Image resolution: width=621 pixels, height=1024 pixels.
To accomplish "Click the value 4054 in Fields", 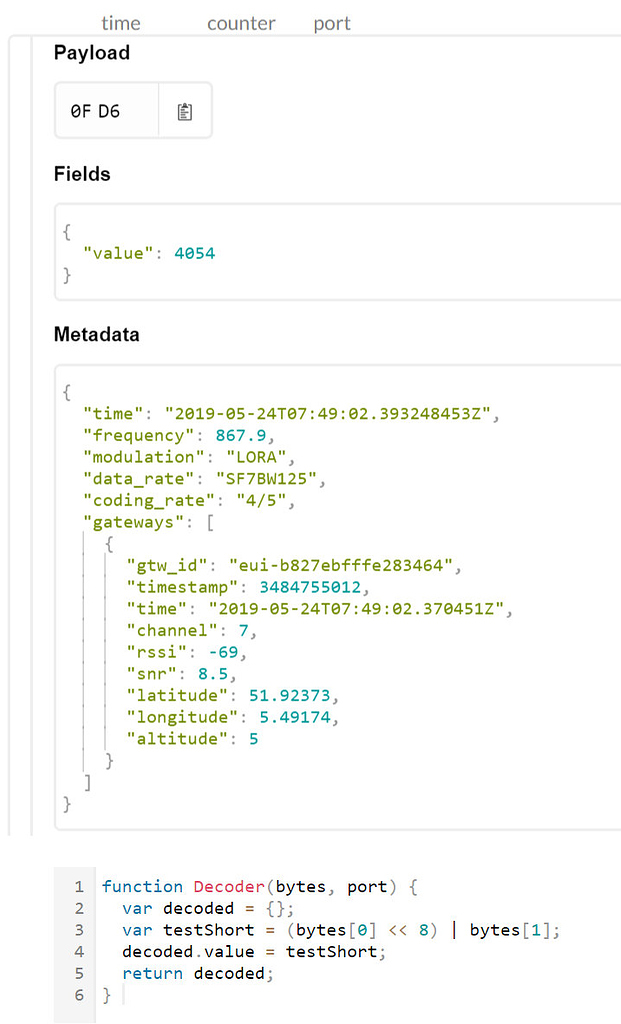I will (195, 253).
